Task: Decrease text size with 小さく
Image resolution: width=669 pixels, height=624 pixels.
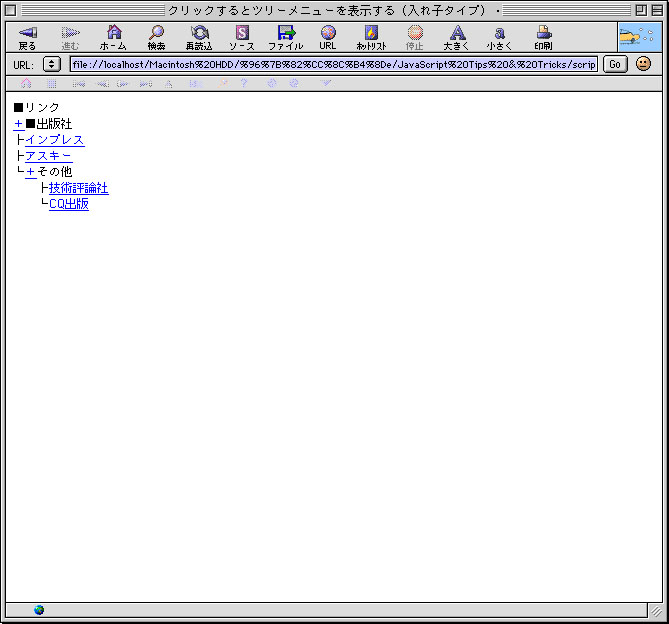Action: (500, 38)
